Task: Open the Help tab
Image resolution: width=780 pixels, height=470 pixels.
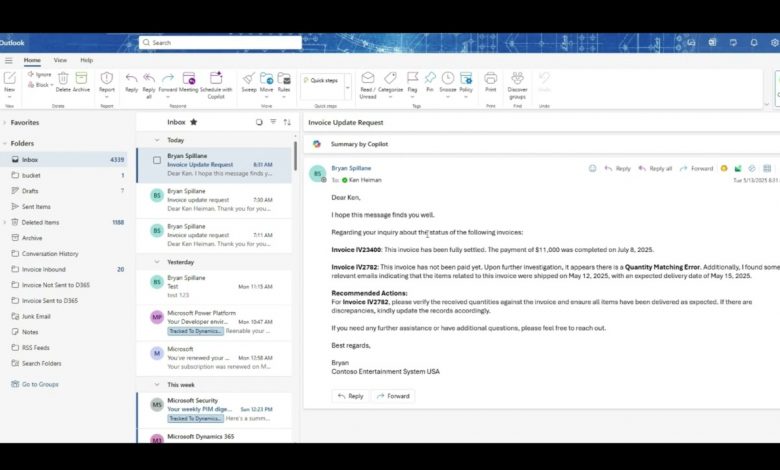Action: (86, 60)
